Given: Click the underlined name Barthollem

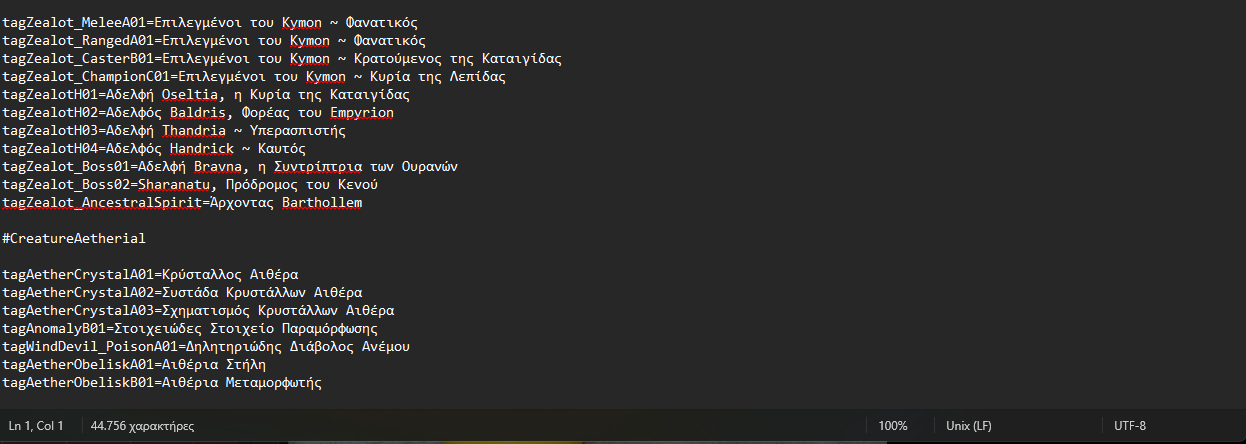Looking at the screenshot, I should coord(322,203).
